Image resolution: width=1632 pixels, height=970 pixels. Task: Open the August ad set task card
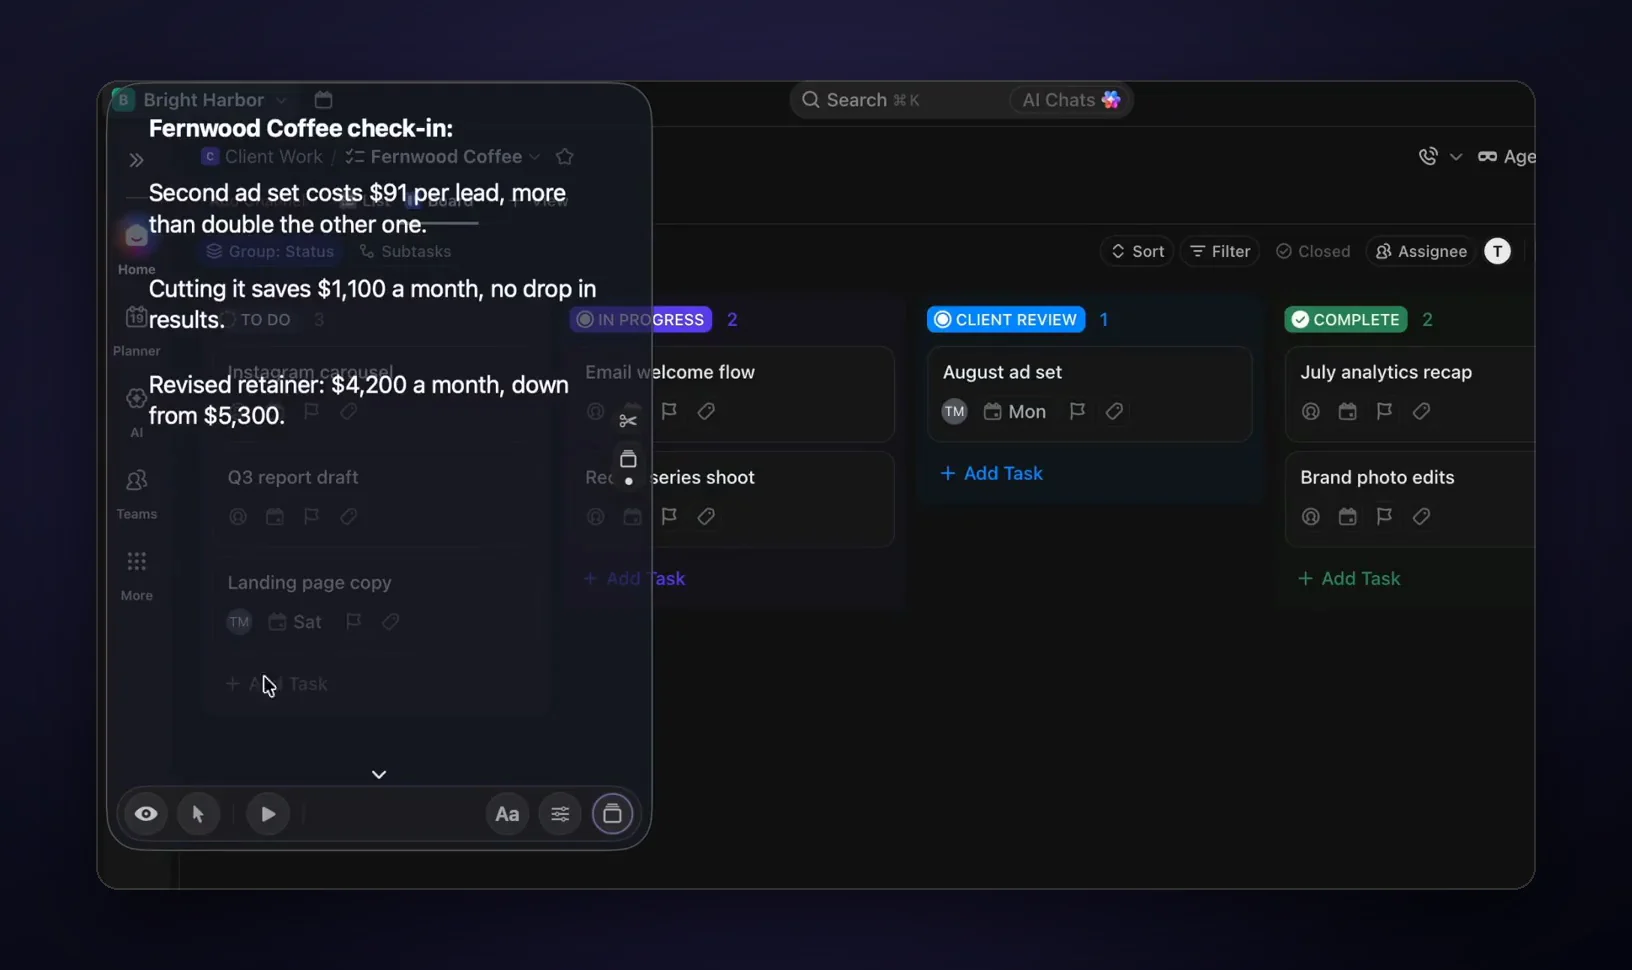pyautogui.click(x=1090, y=394)
